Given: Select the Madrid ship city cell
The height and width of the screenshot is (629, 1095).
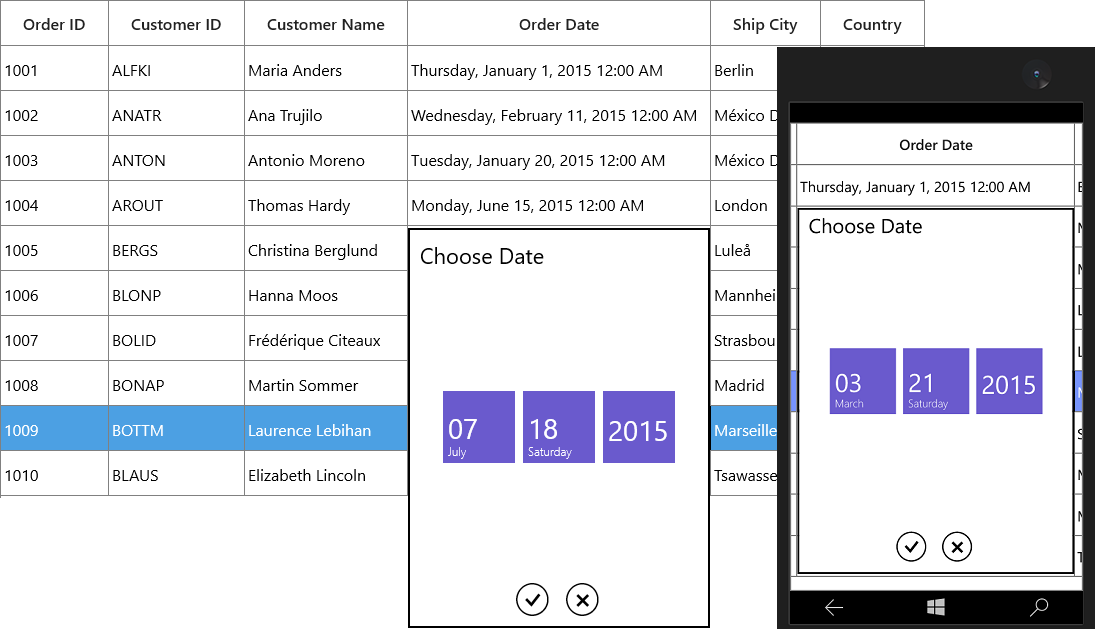Looking at the screenshot, I should [744, 384].
